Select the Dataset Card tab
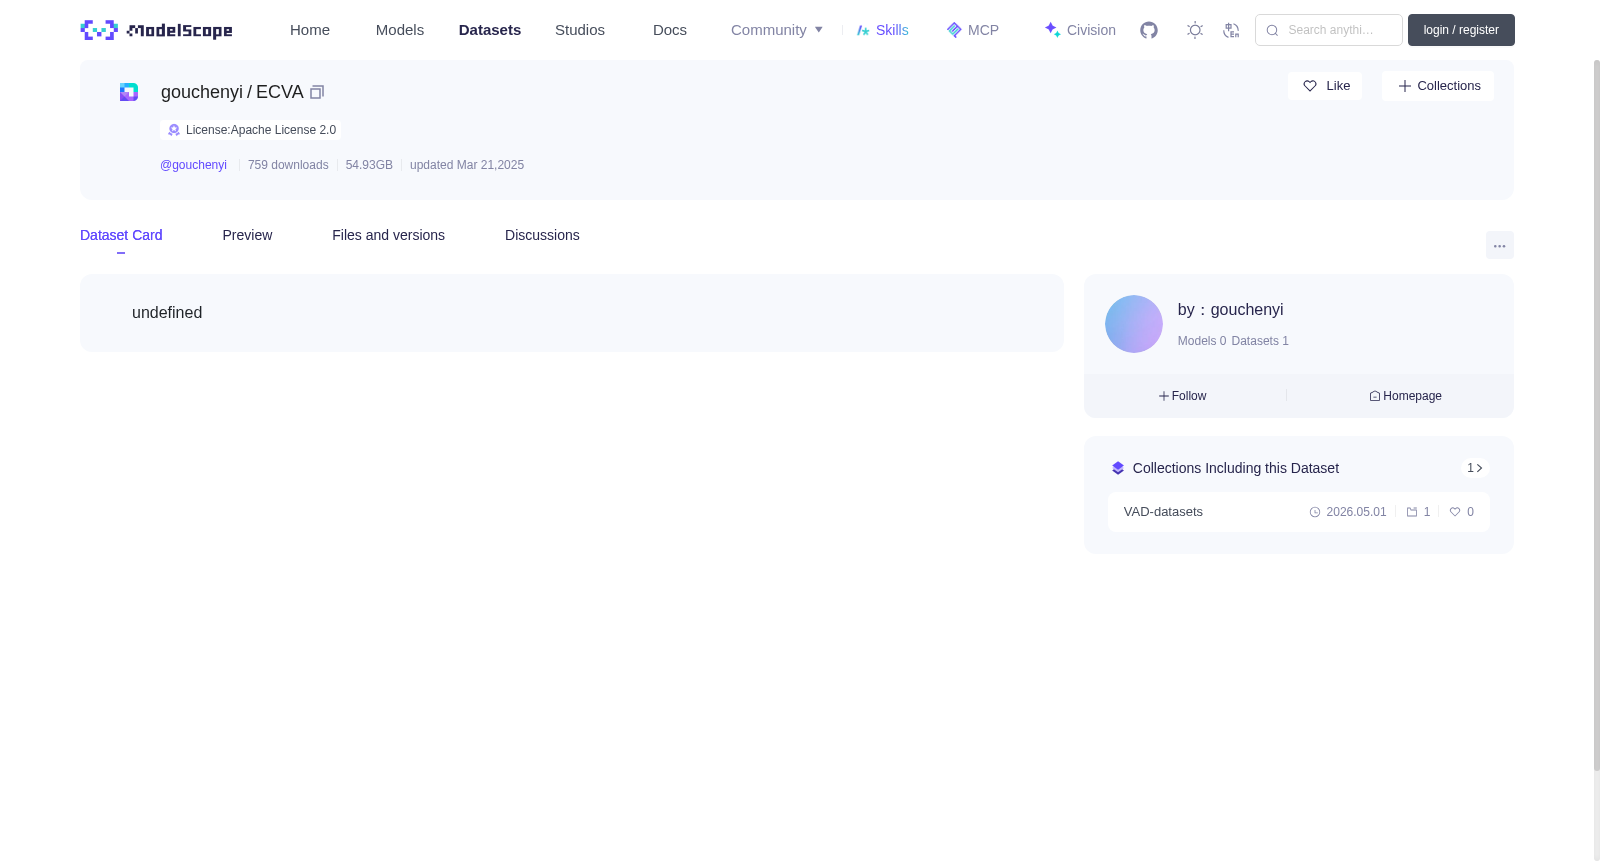Viewport: 1600px width, 861px height. click(121, 235)
